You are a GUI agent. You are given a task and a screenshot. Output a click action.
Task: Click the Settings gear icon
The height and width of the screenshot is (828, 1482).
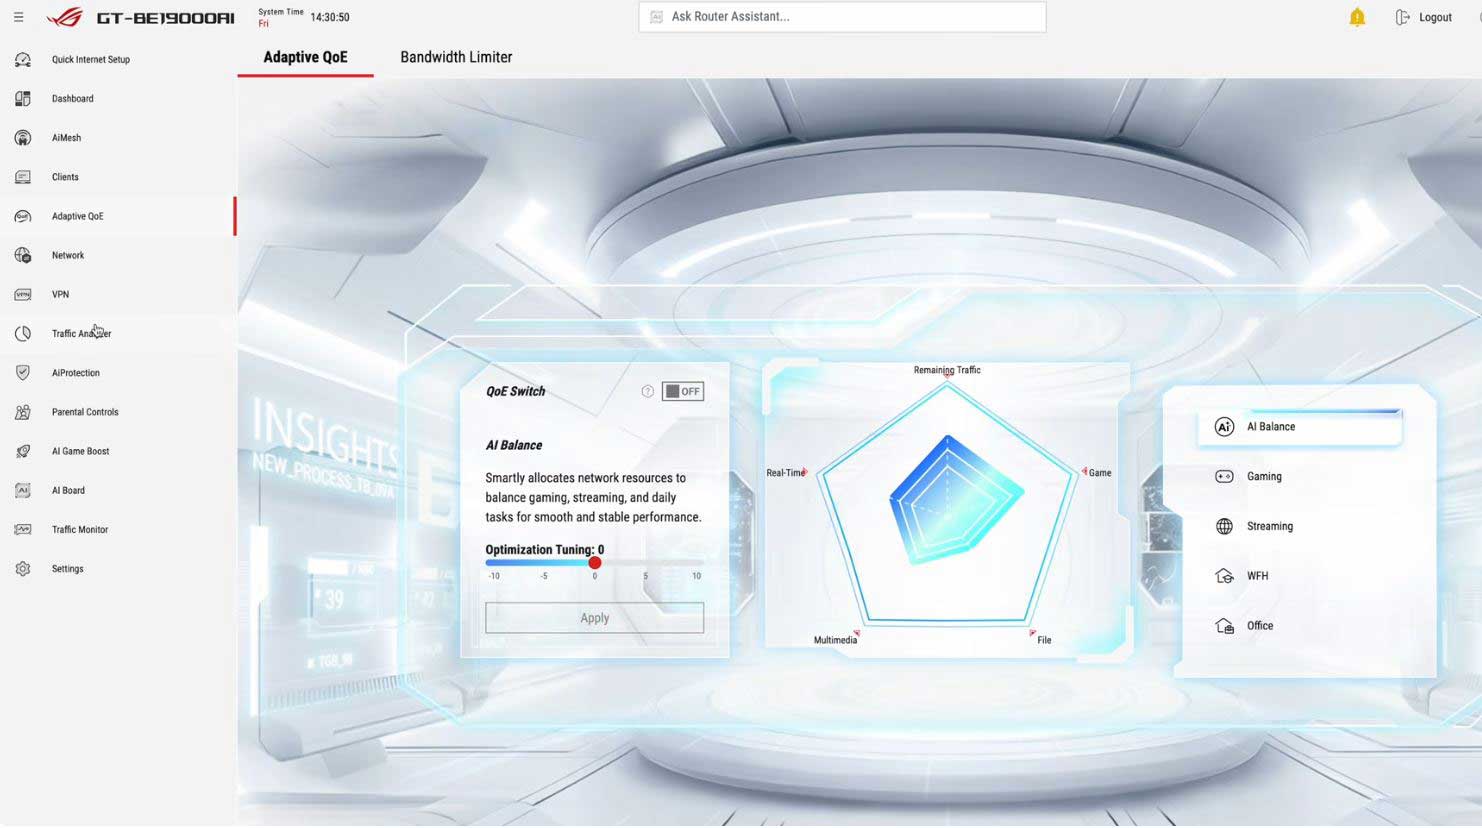coord(23,569)
